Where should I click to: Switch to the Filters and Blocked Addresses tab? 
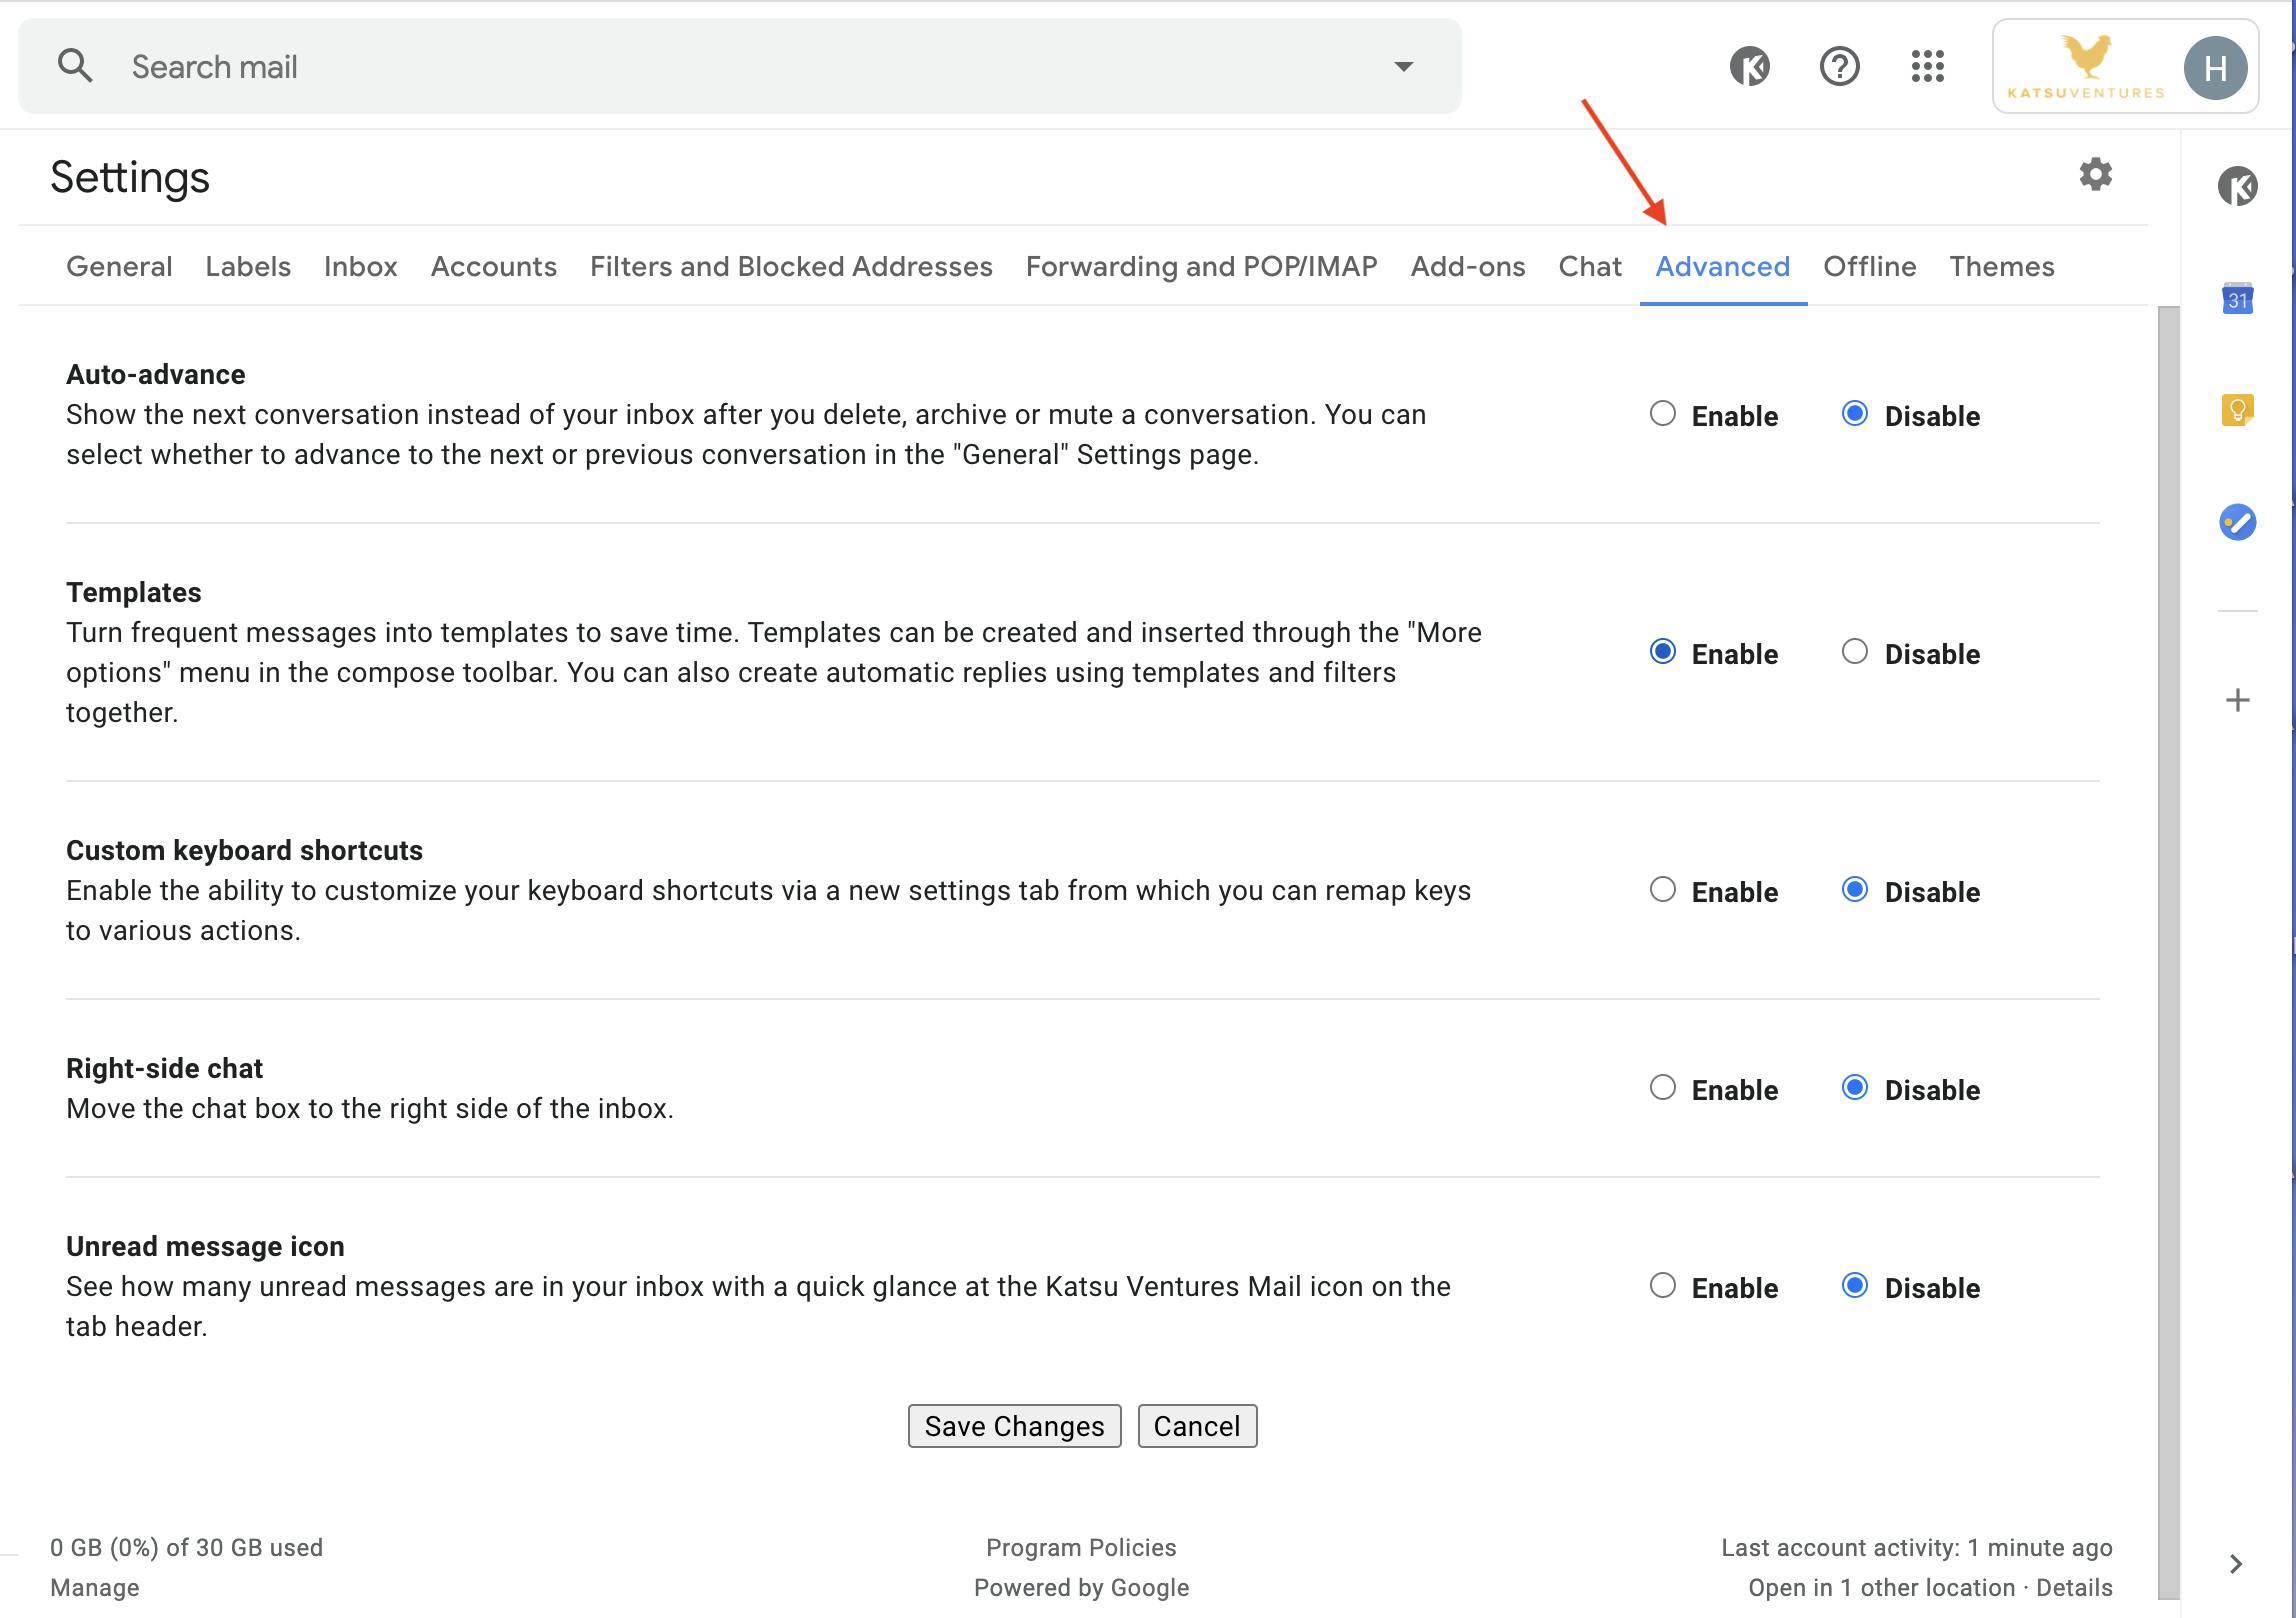[792, 266]
